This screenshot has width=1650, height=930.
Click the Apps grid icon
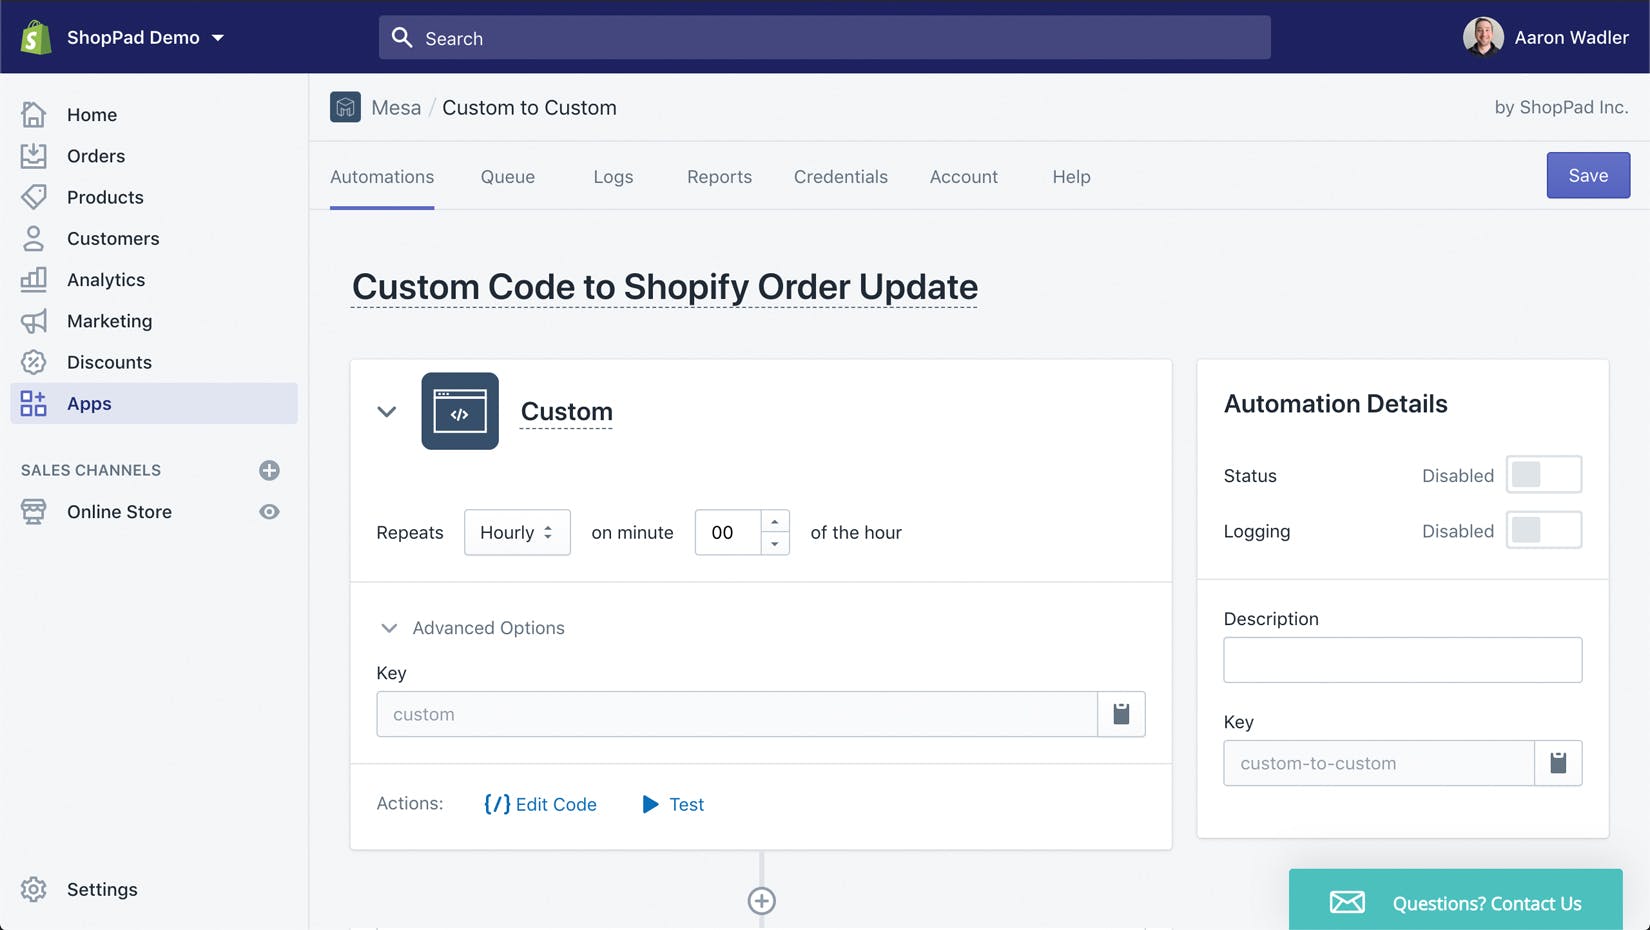[33, 403]
